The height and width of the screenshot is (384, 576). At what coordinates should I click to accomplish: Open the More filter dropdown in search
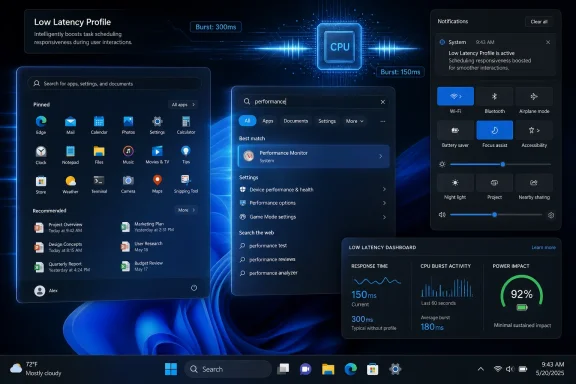tap(354, 121)
